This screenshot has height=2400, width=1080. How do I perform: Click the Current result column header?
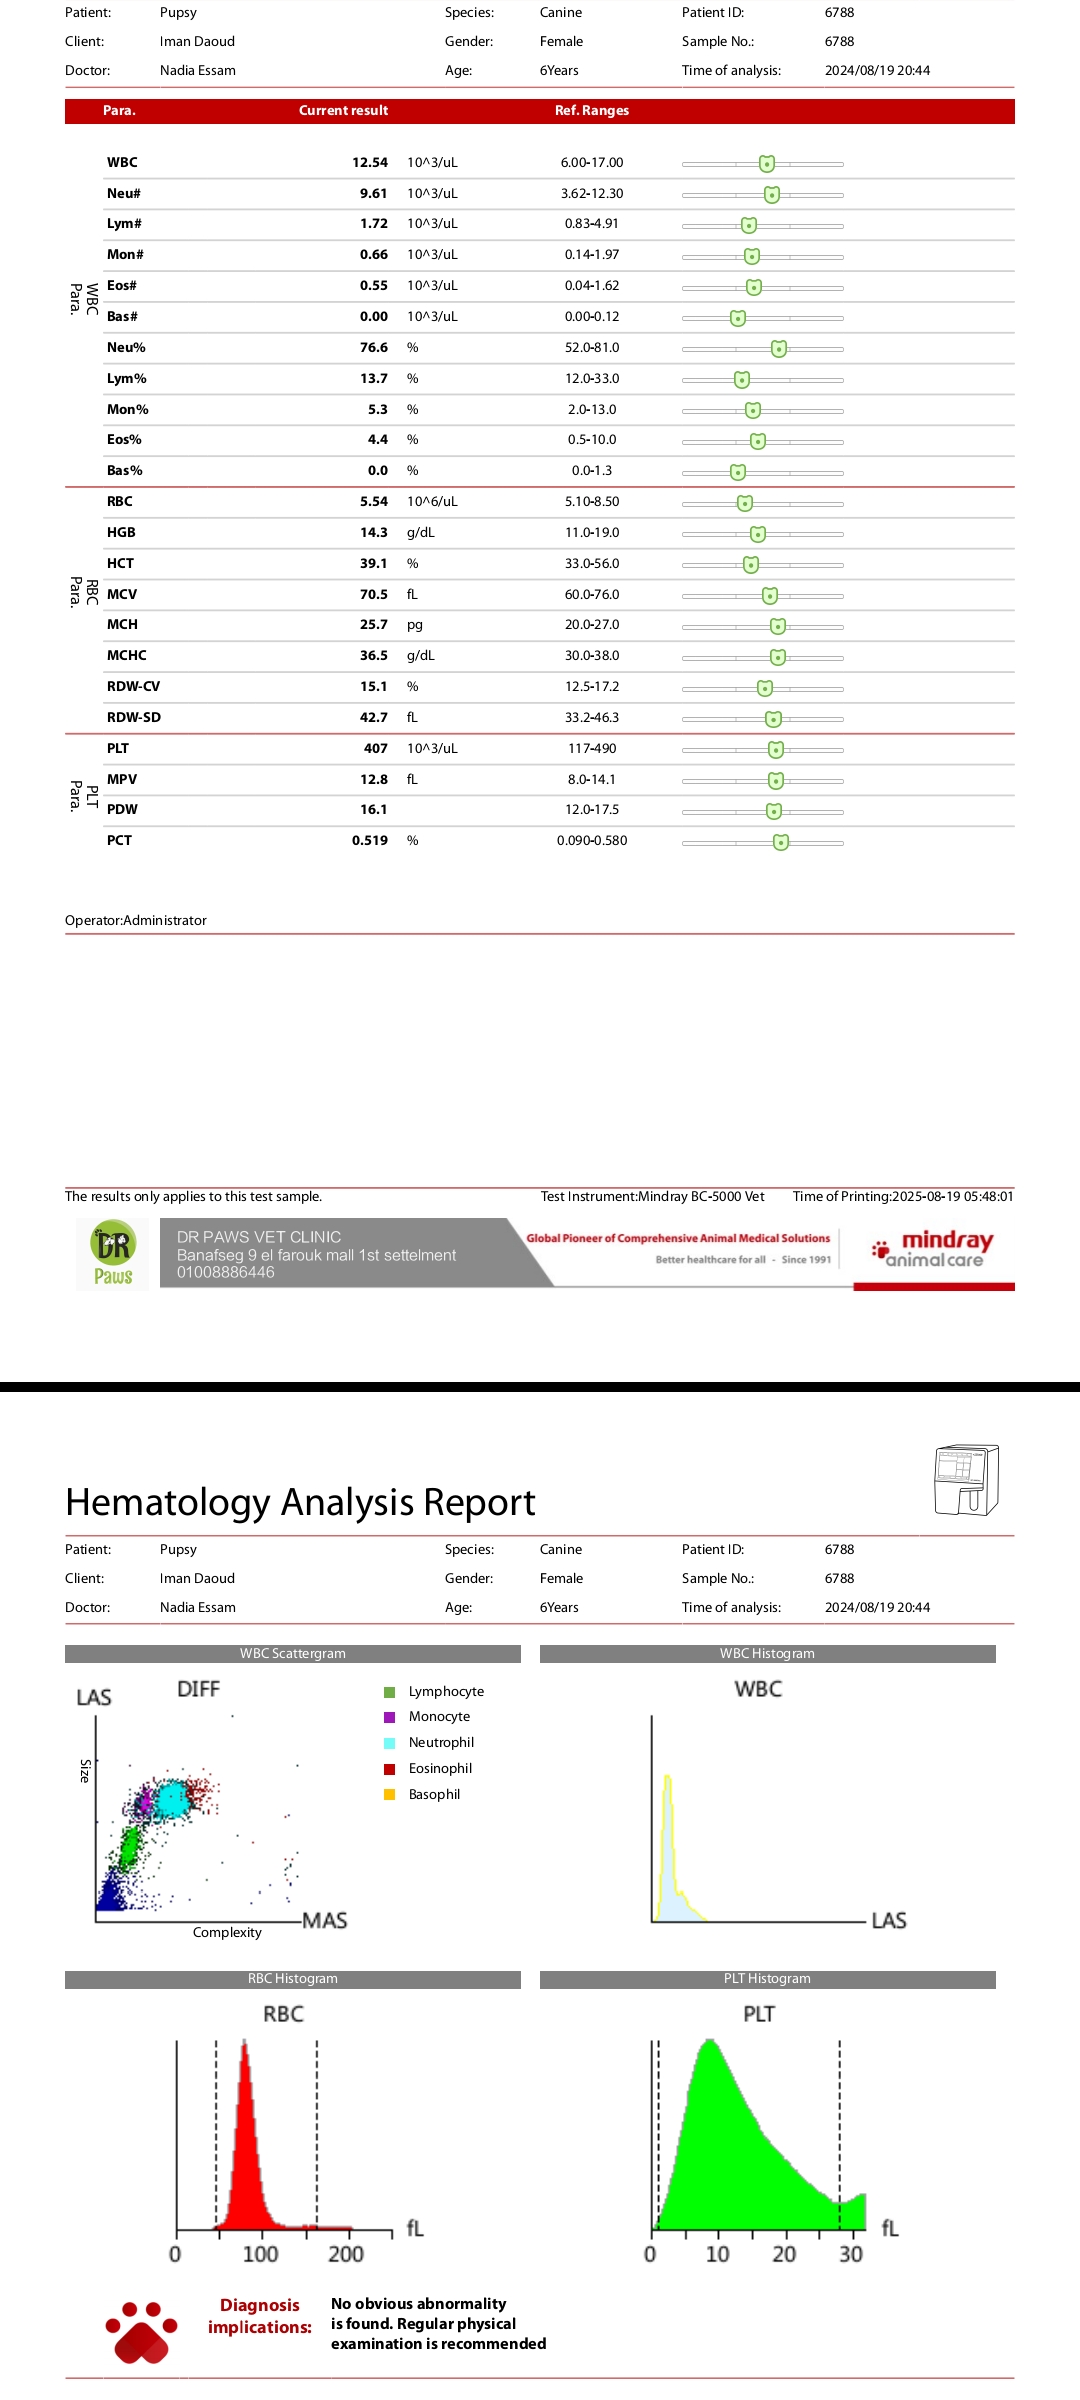(343, 111)
